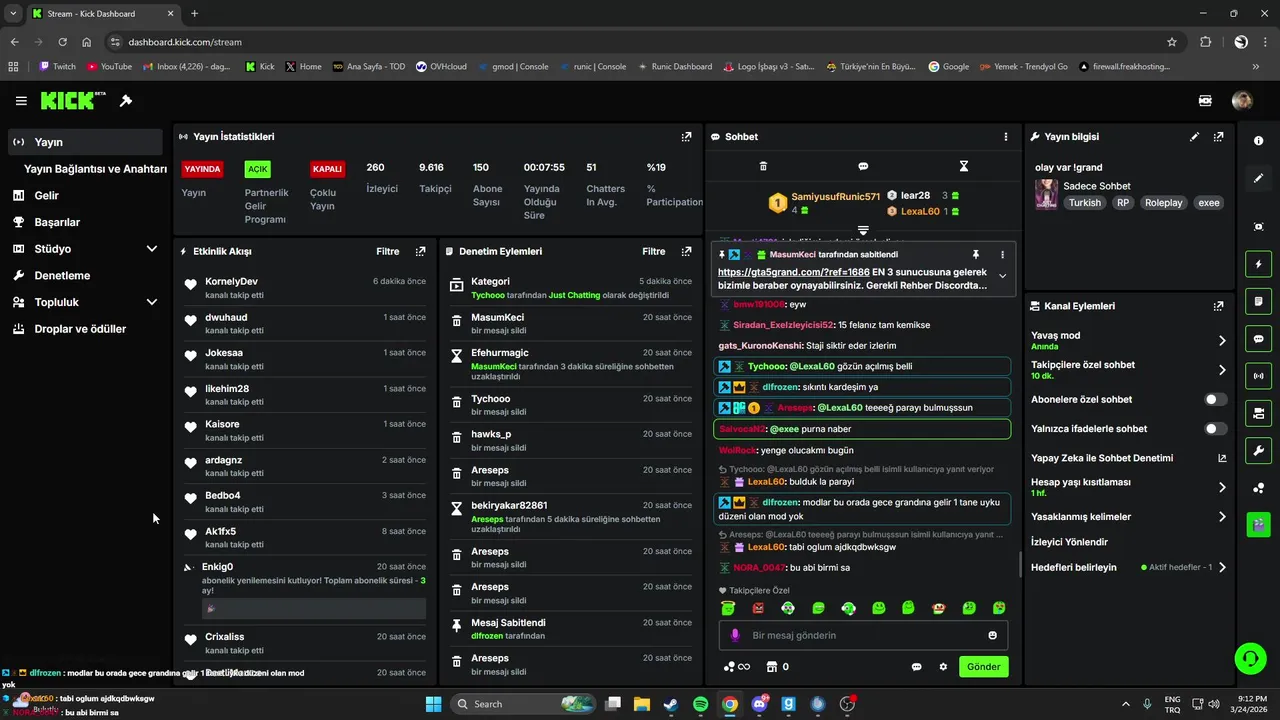
Task: Open chat settings gear icon
Action: click(x=943, y=667)
